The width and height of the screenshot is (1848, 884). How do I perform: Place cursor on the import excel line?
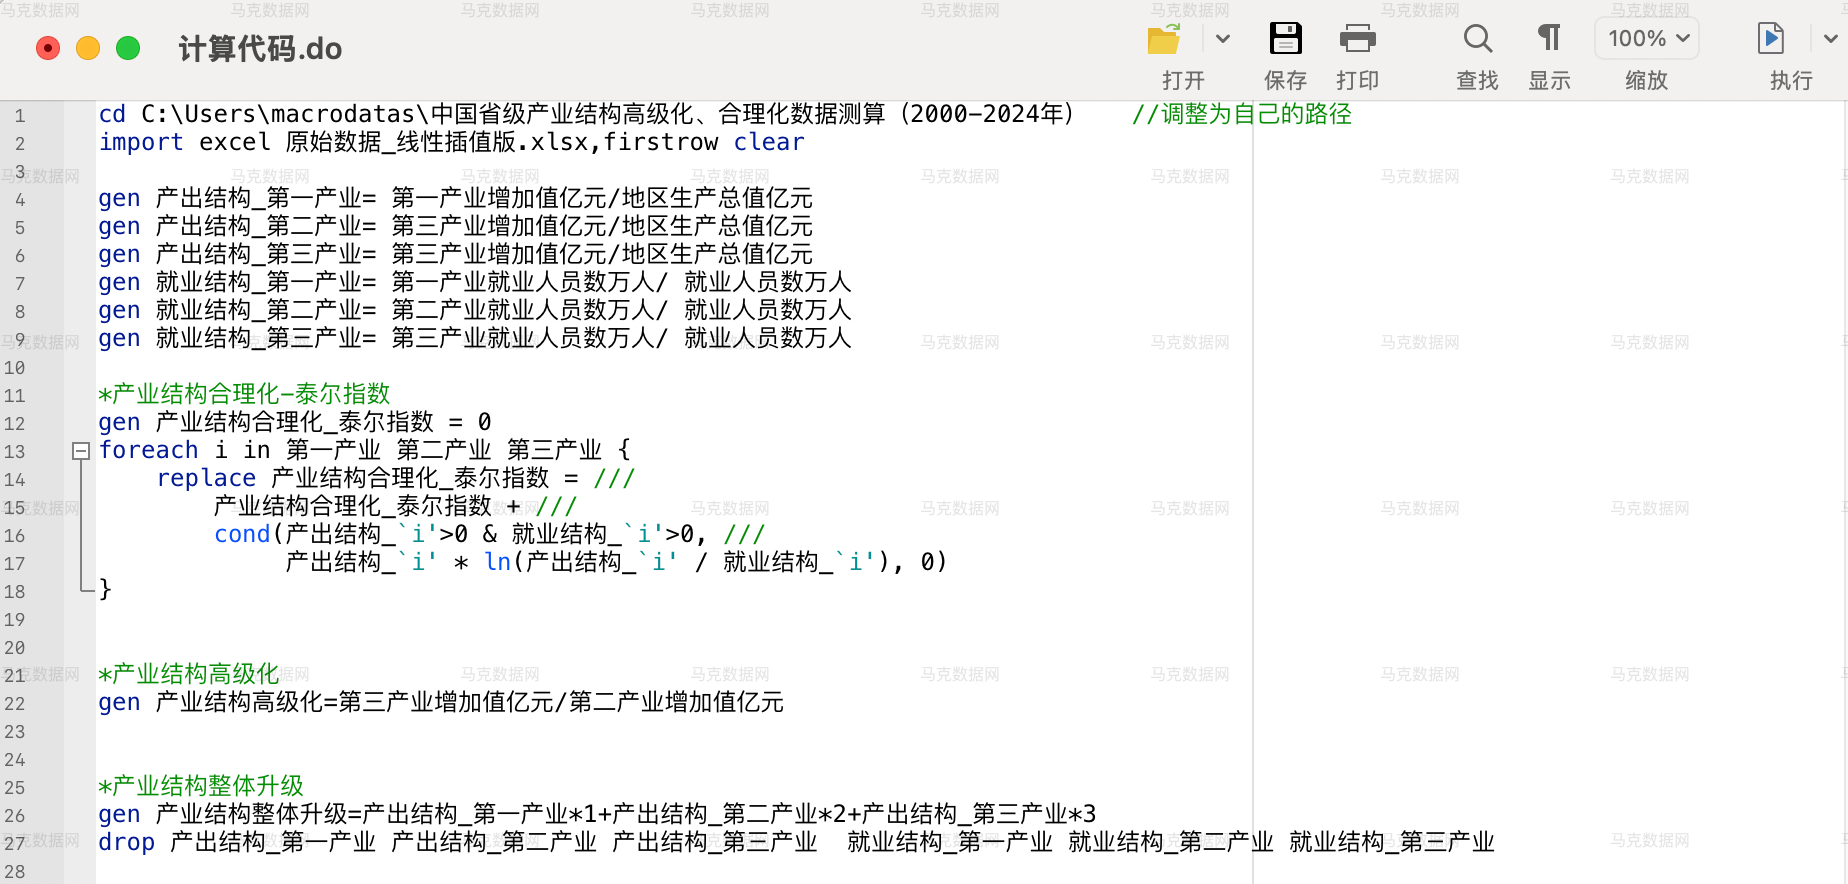tap(450, 143)
